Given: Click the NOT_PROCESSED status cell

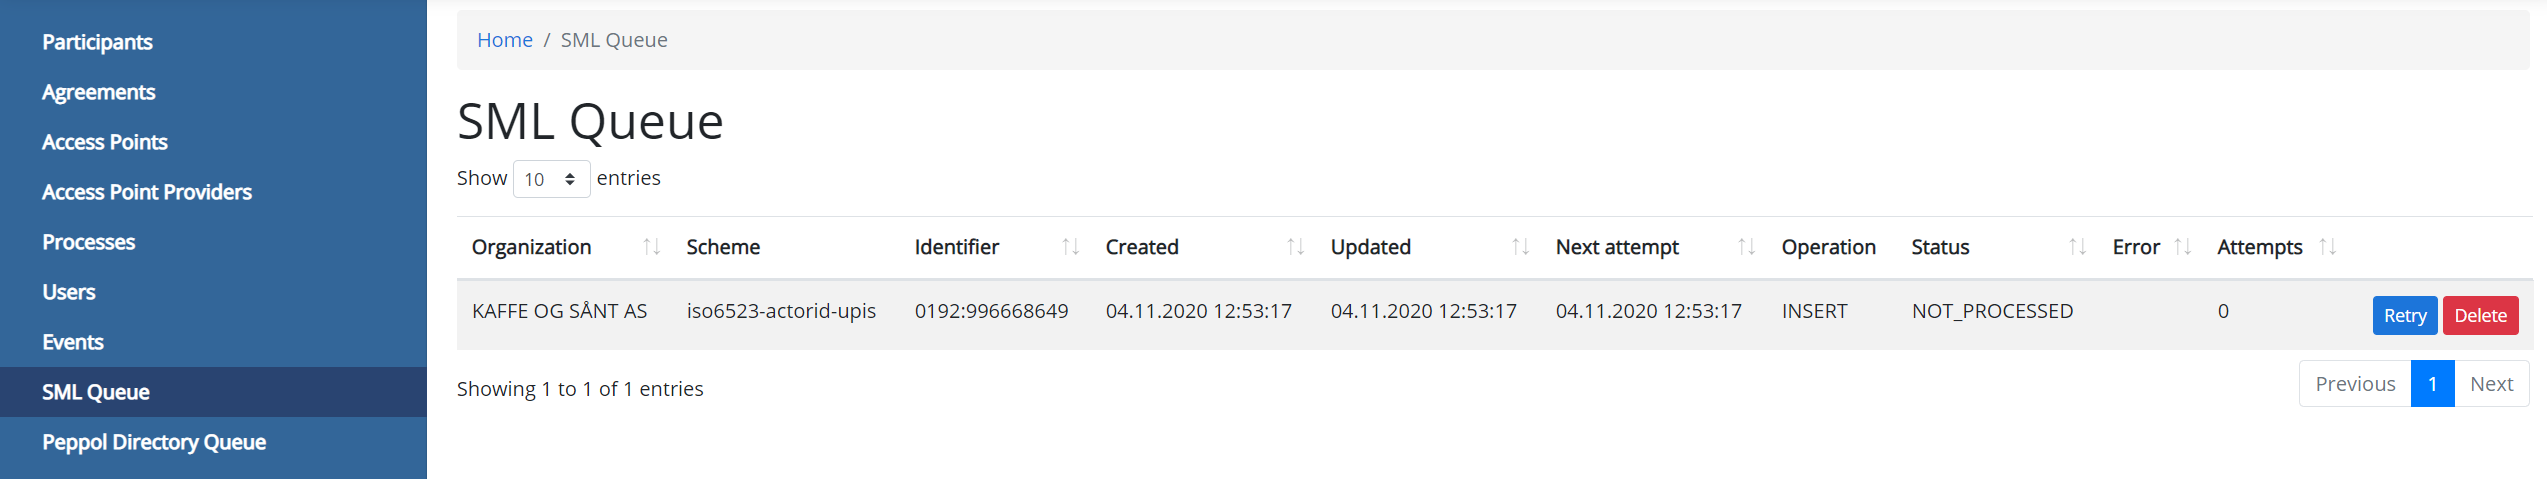Looking at the screenshot, I should (1992, 311).
